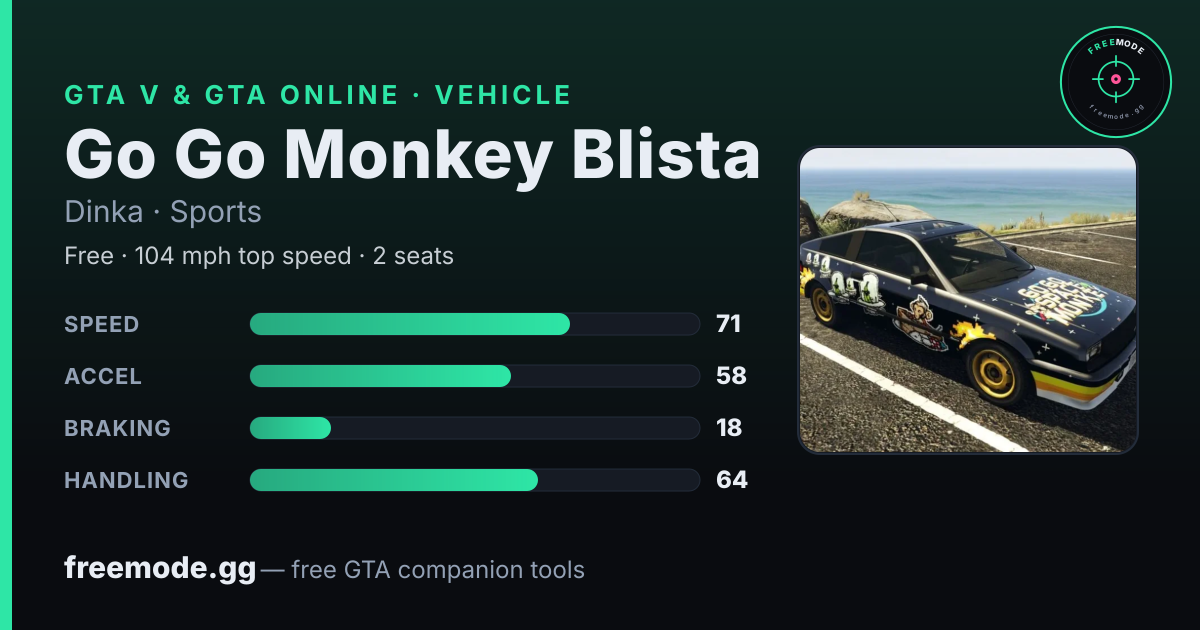The image size is (1200, 630).
Task: Click the Accel stat bar
Action: 474,376
